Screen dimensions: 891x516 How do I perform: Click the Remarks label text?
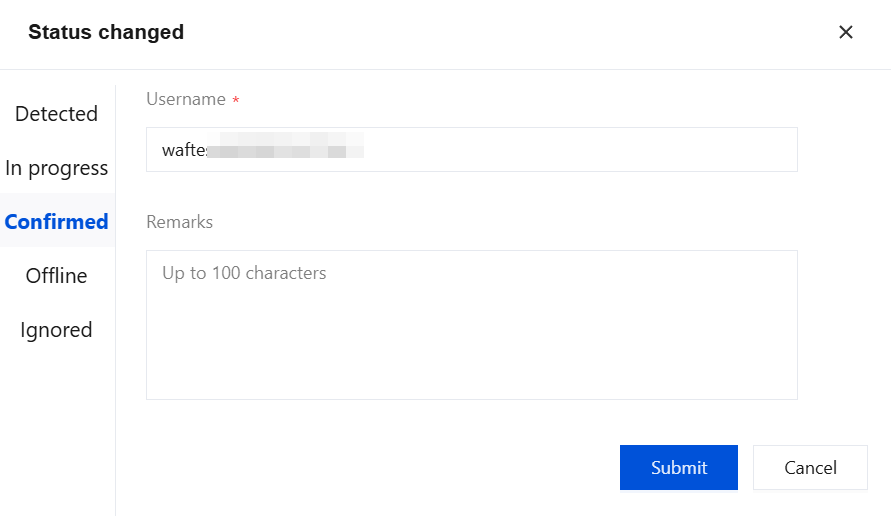point(179,222)
